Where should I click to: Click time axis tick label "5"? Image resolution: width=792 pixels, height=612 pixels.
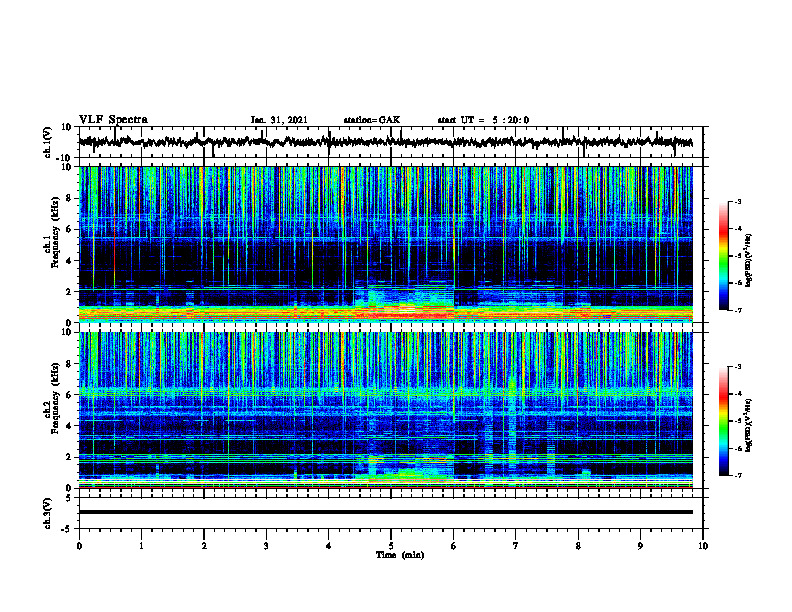click(391, 546)
